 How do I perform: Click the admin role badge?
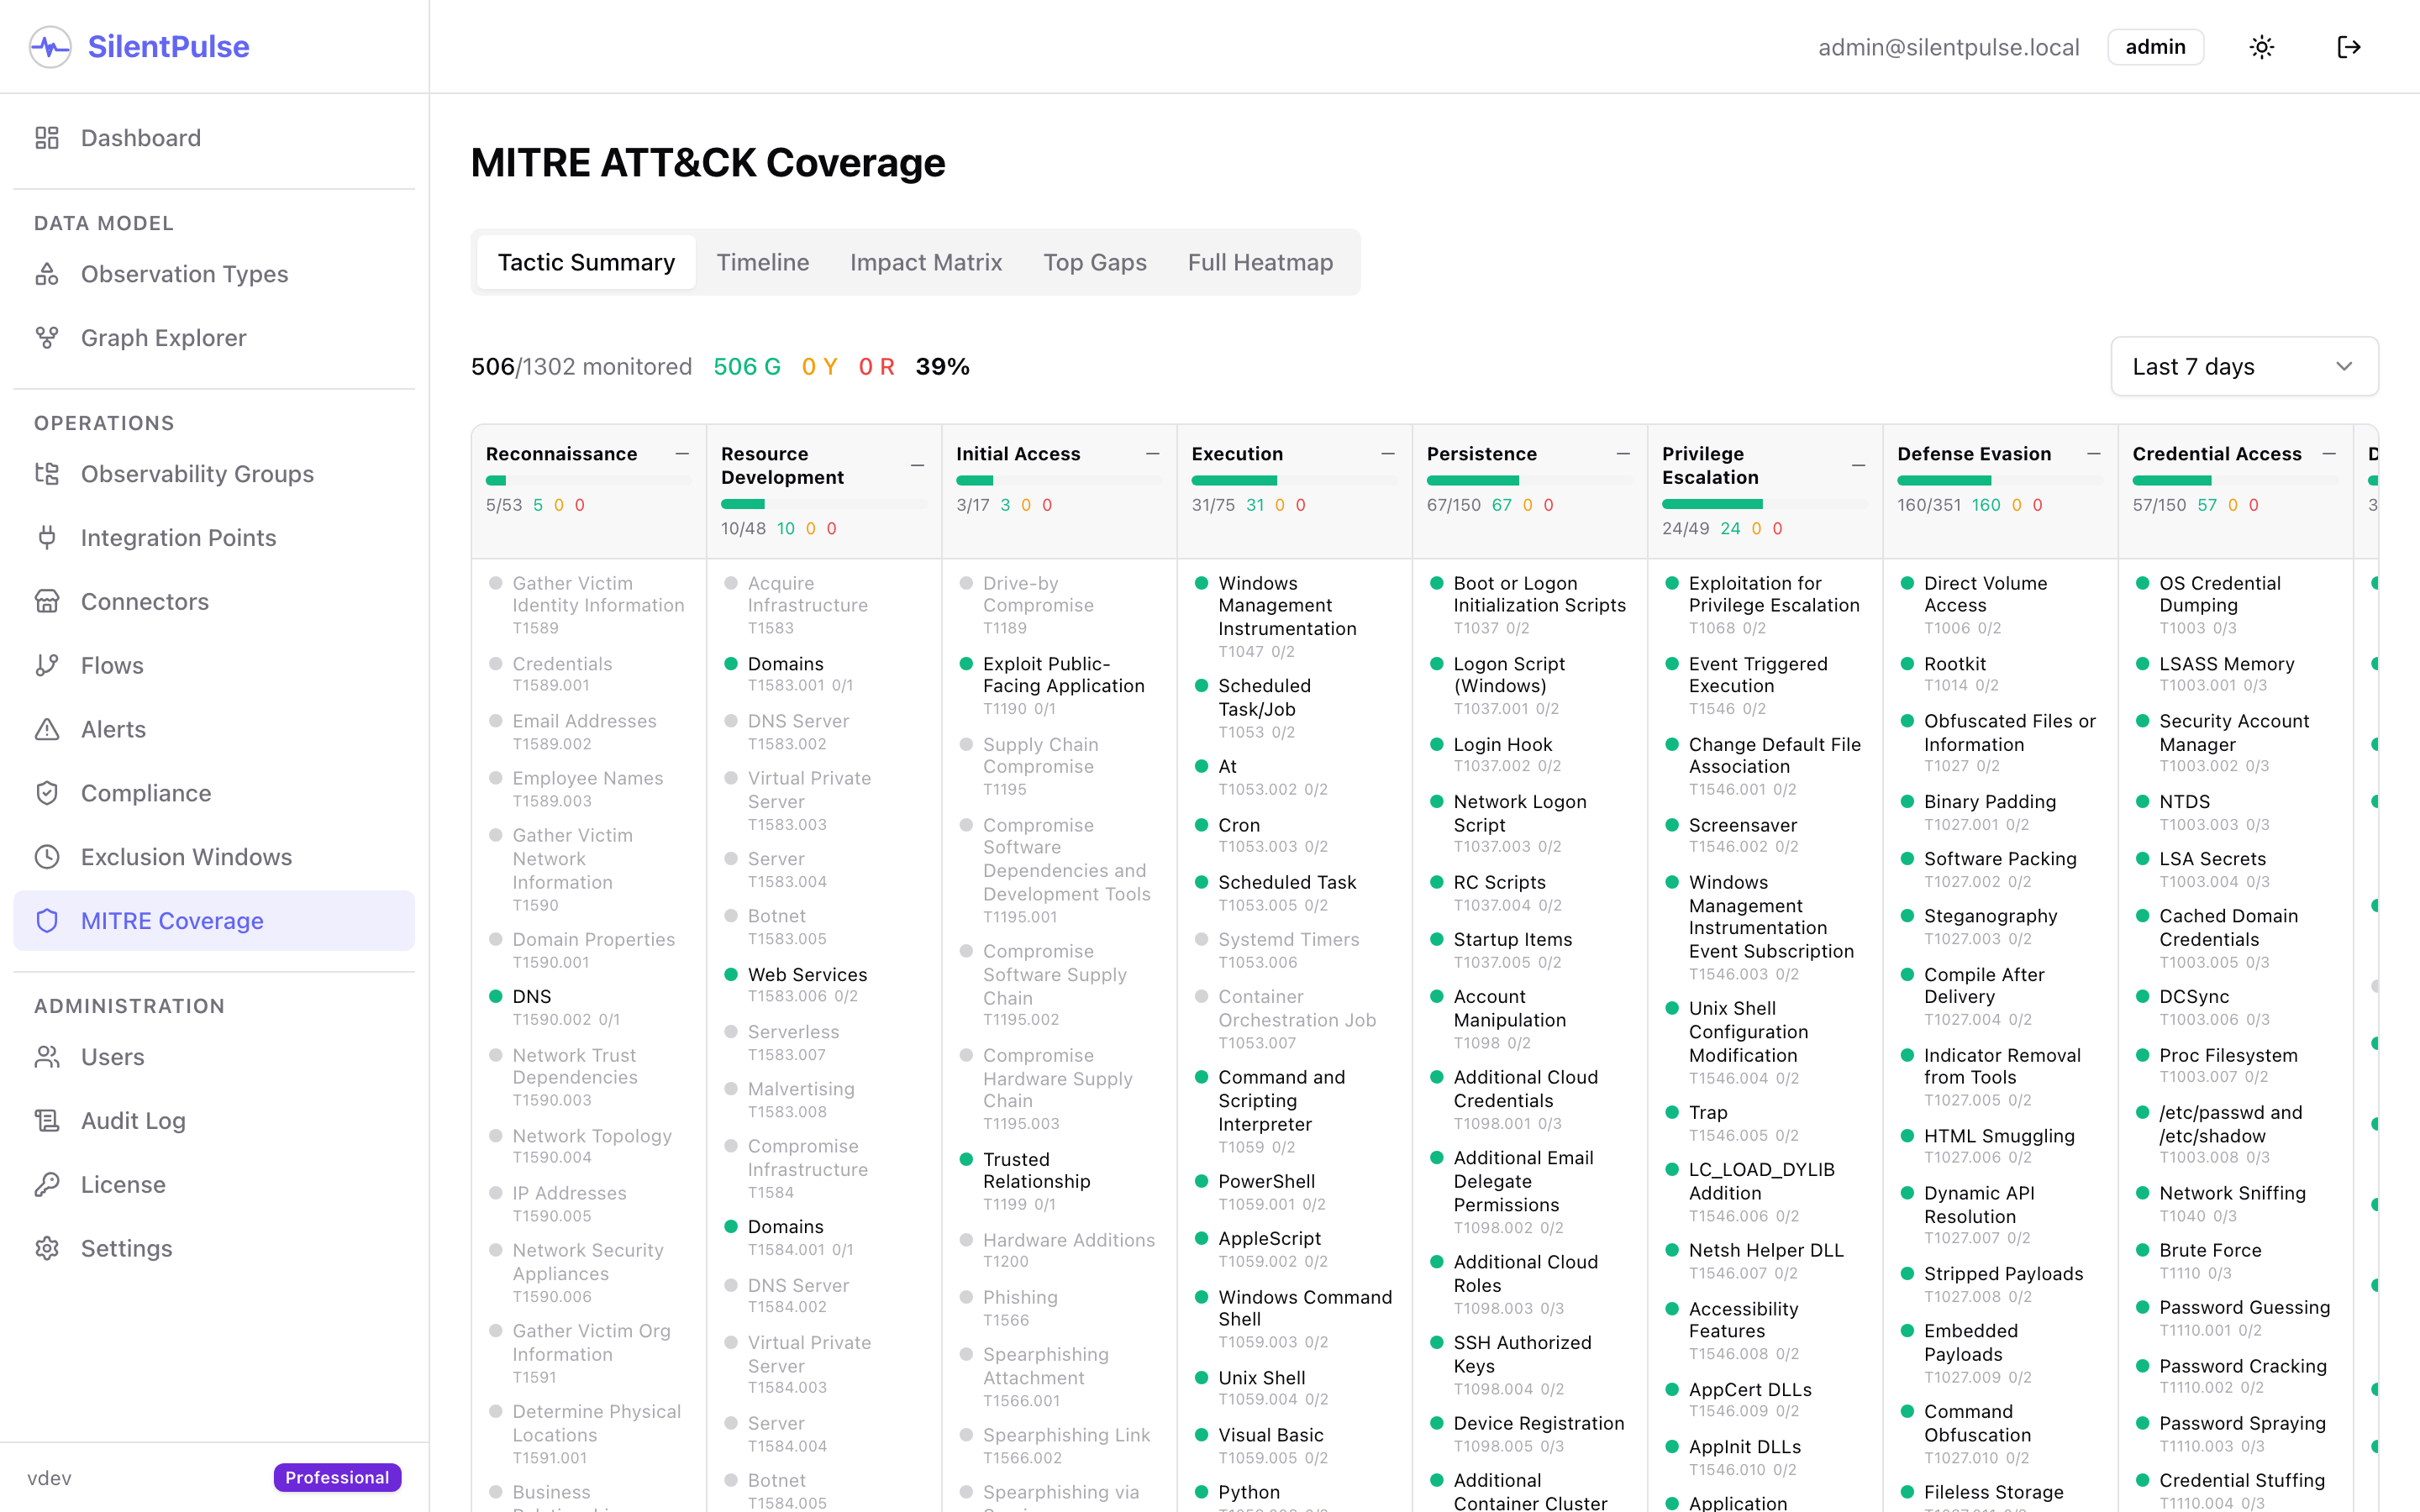point(2155,47)
